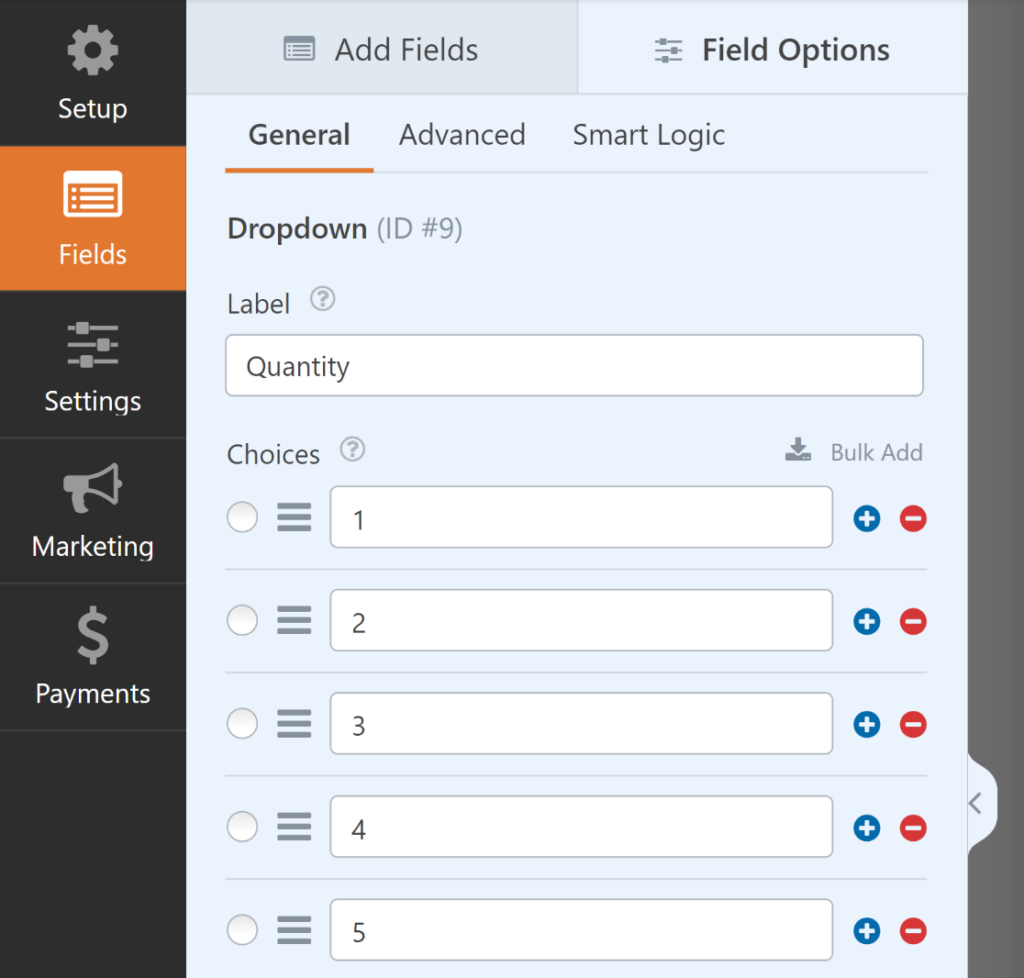Click the Bulk Add download icon
1024x978 pixels.
(797, 450)
